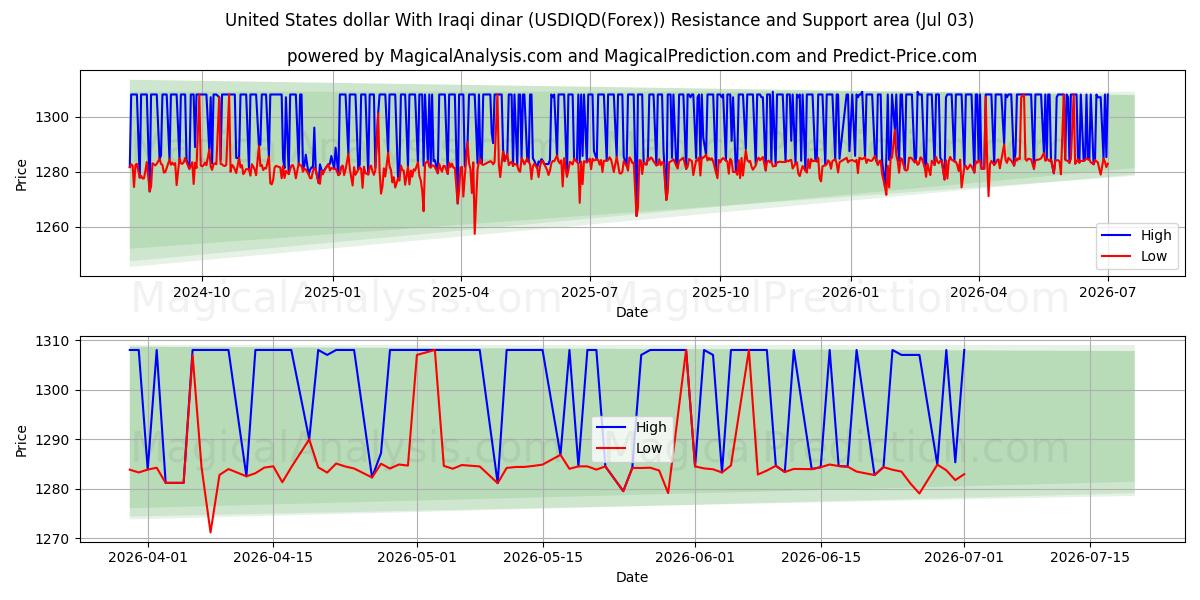Click the 2026-06-15 label on bottom chart
The height and width of the screenshot is (600, 1200).
(821, 557)
